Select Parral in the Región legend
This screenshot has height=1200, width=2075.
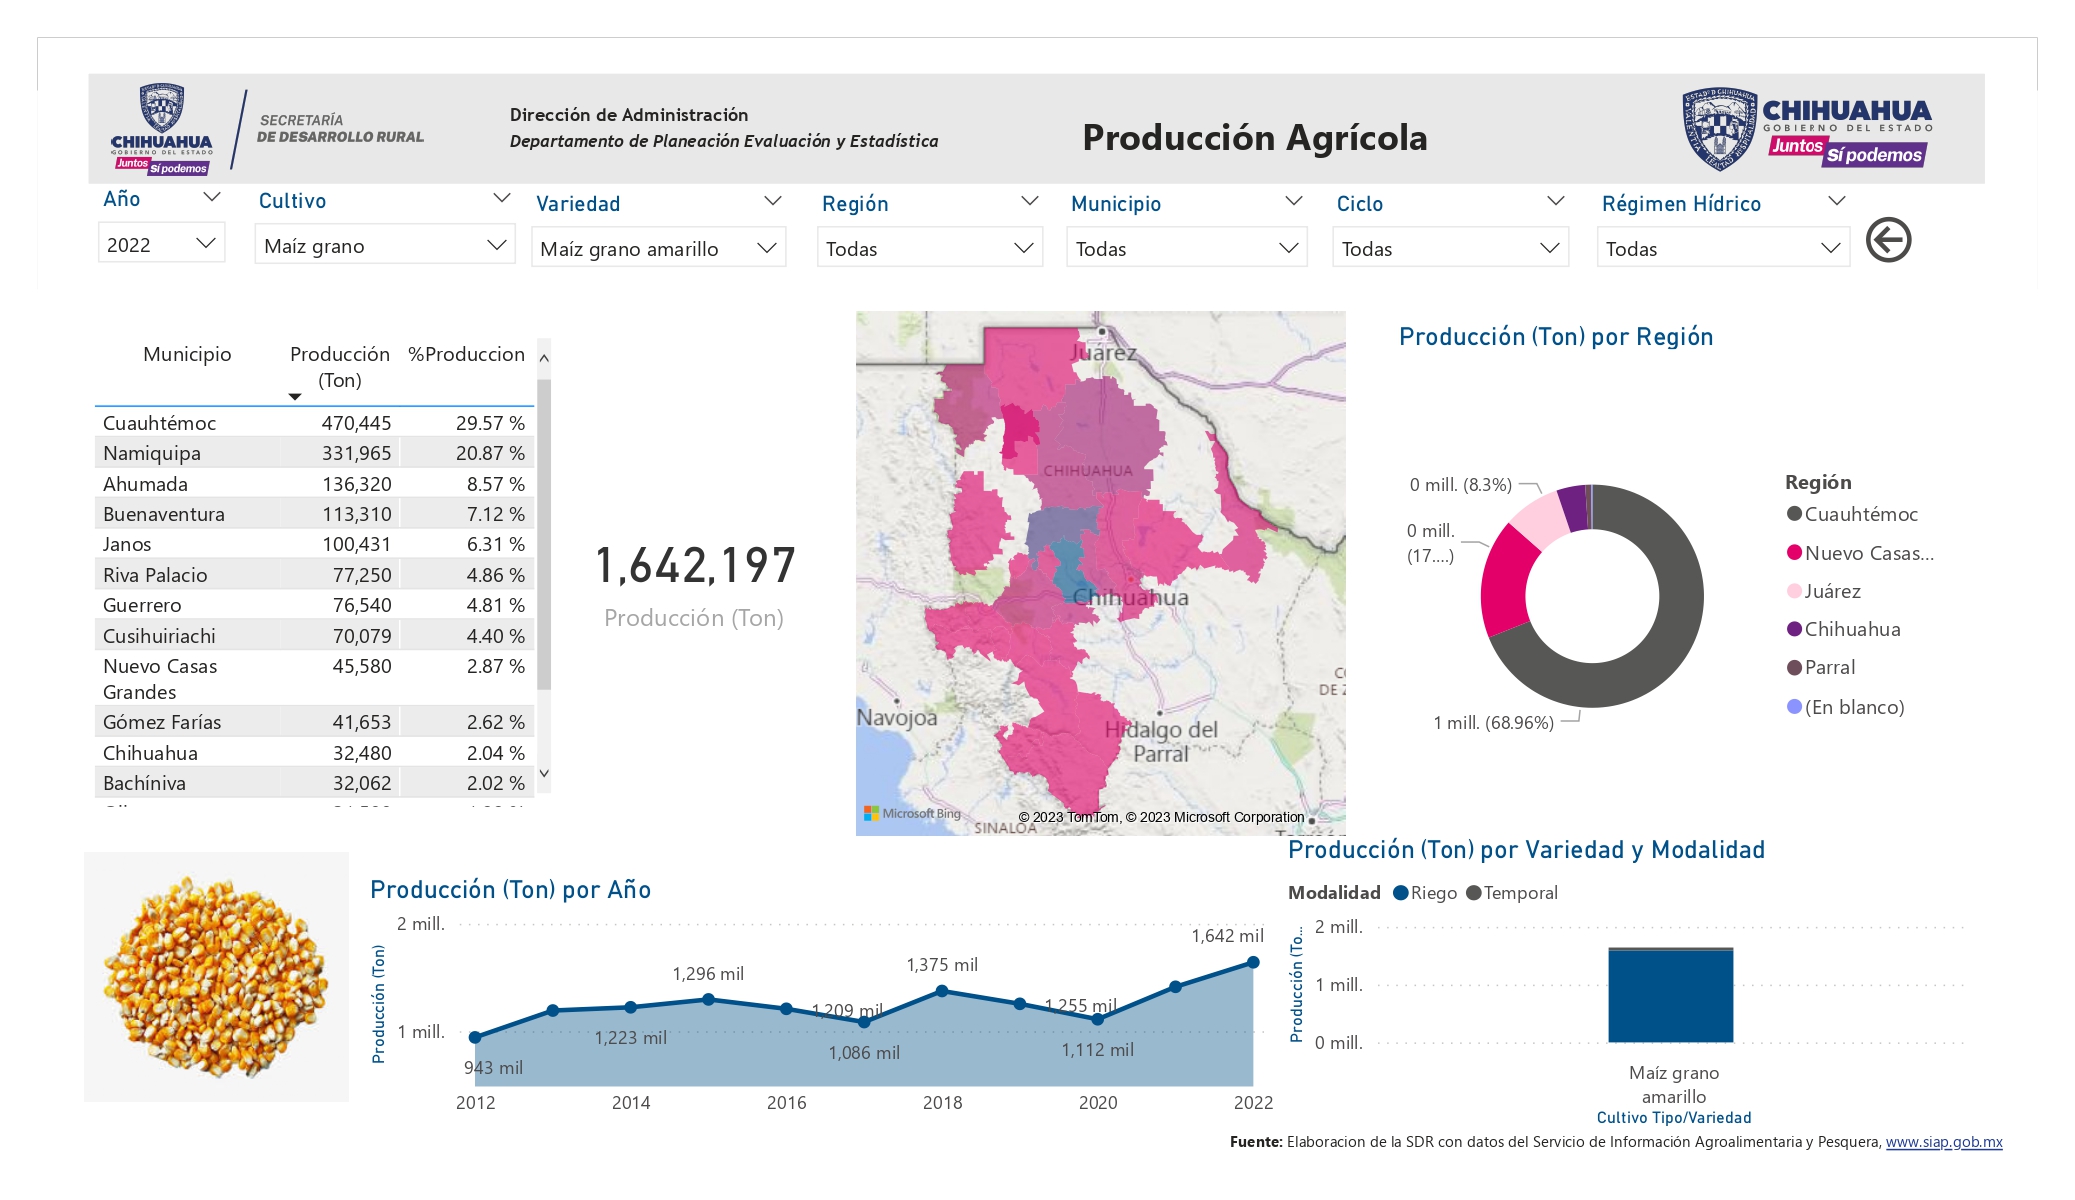[1821, 667]
